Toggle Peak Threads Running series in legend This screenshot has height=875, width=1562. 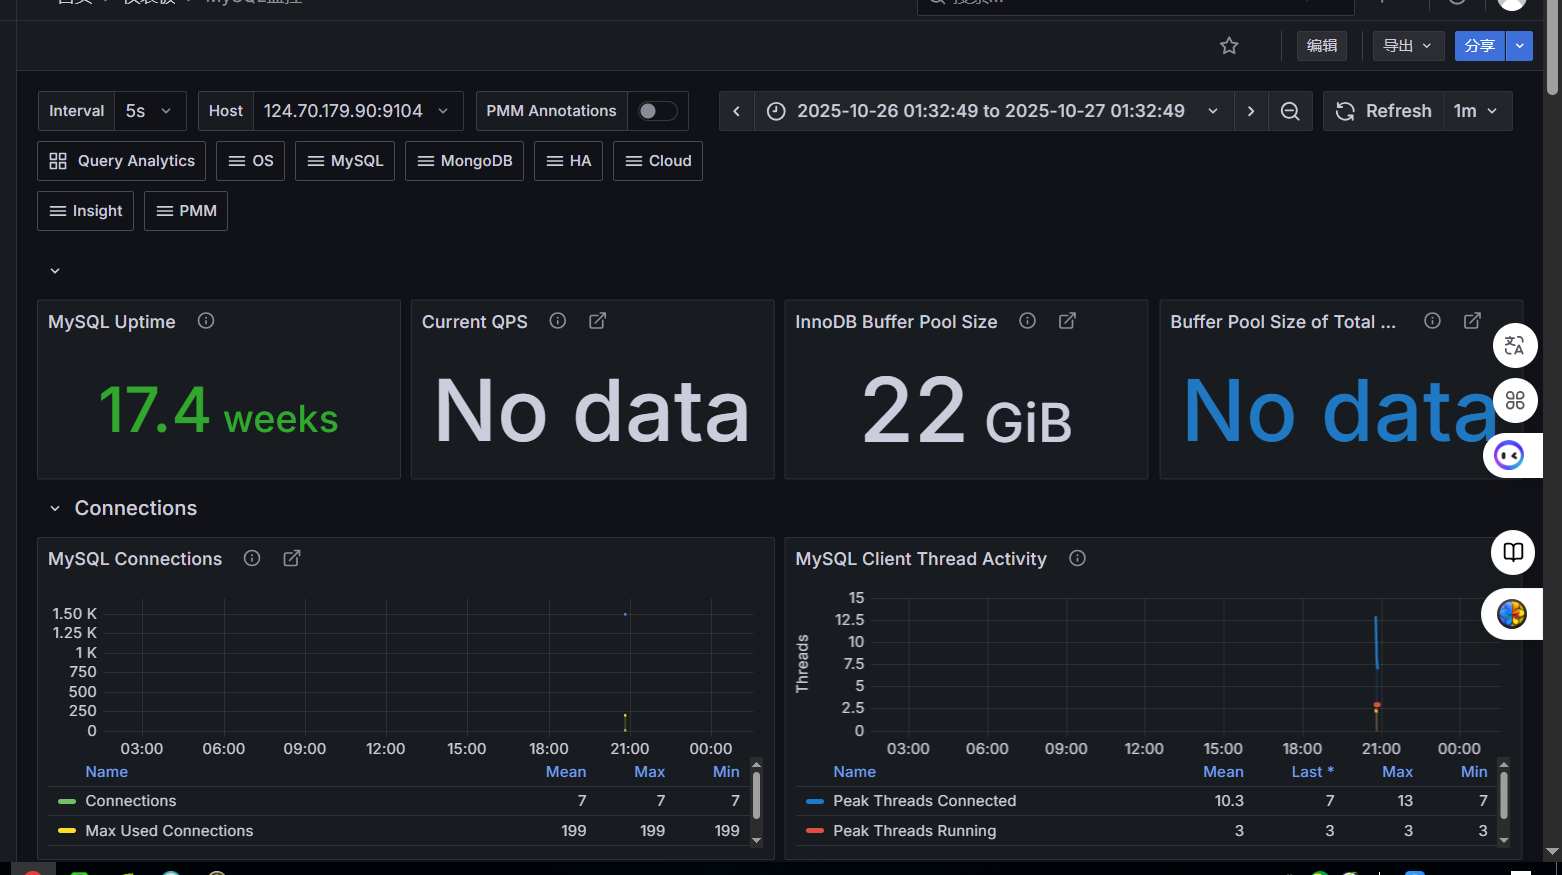tap(914, 831)
